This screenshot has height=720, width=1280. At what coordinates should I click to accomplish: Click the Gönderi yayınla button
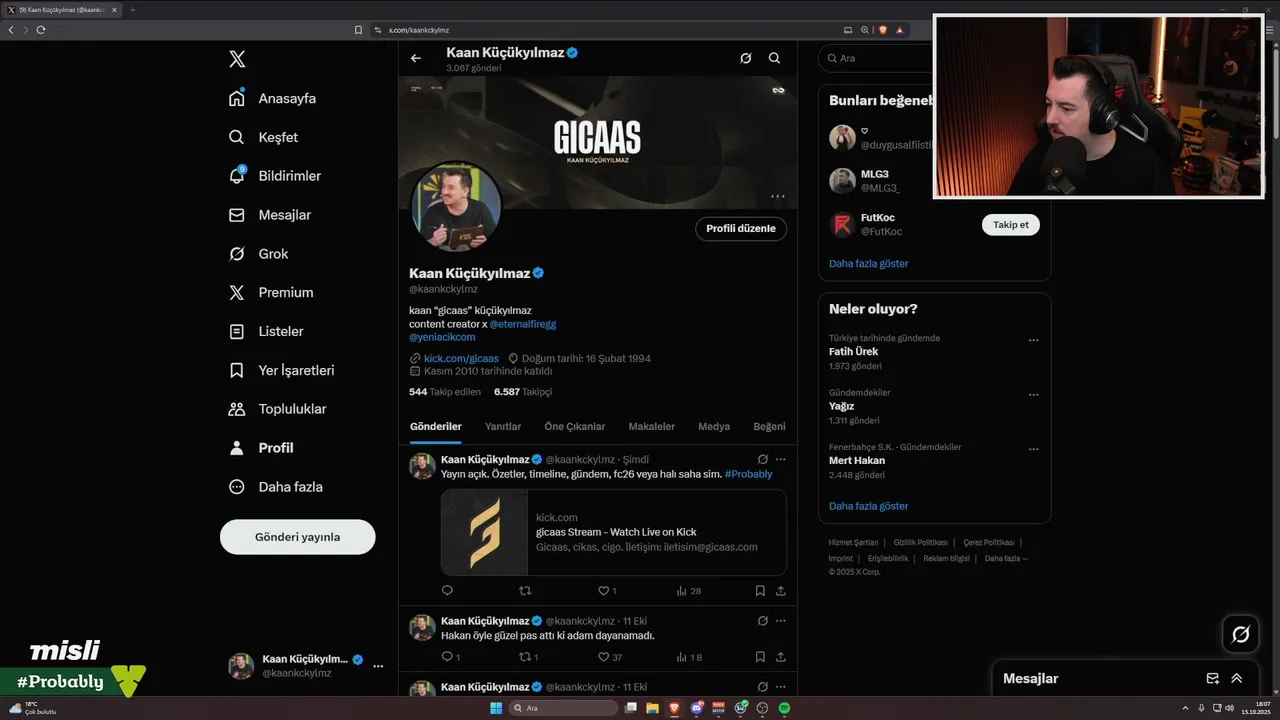click(x=298, y=537)
